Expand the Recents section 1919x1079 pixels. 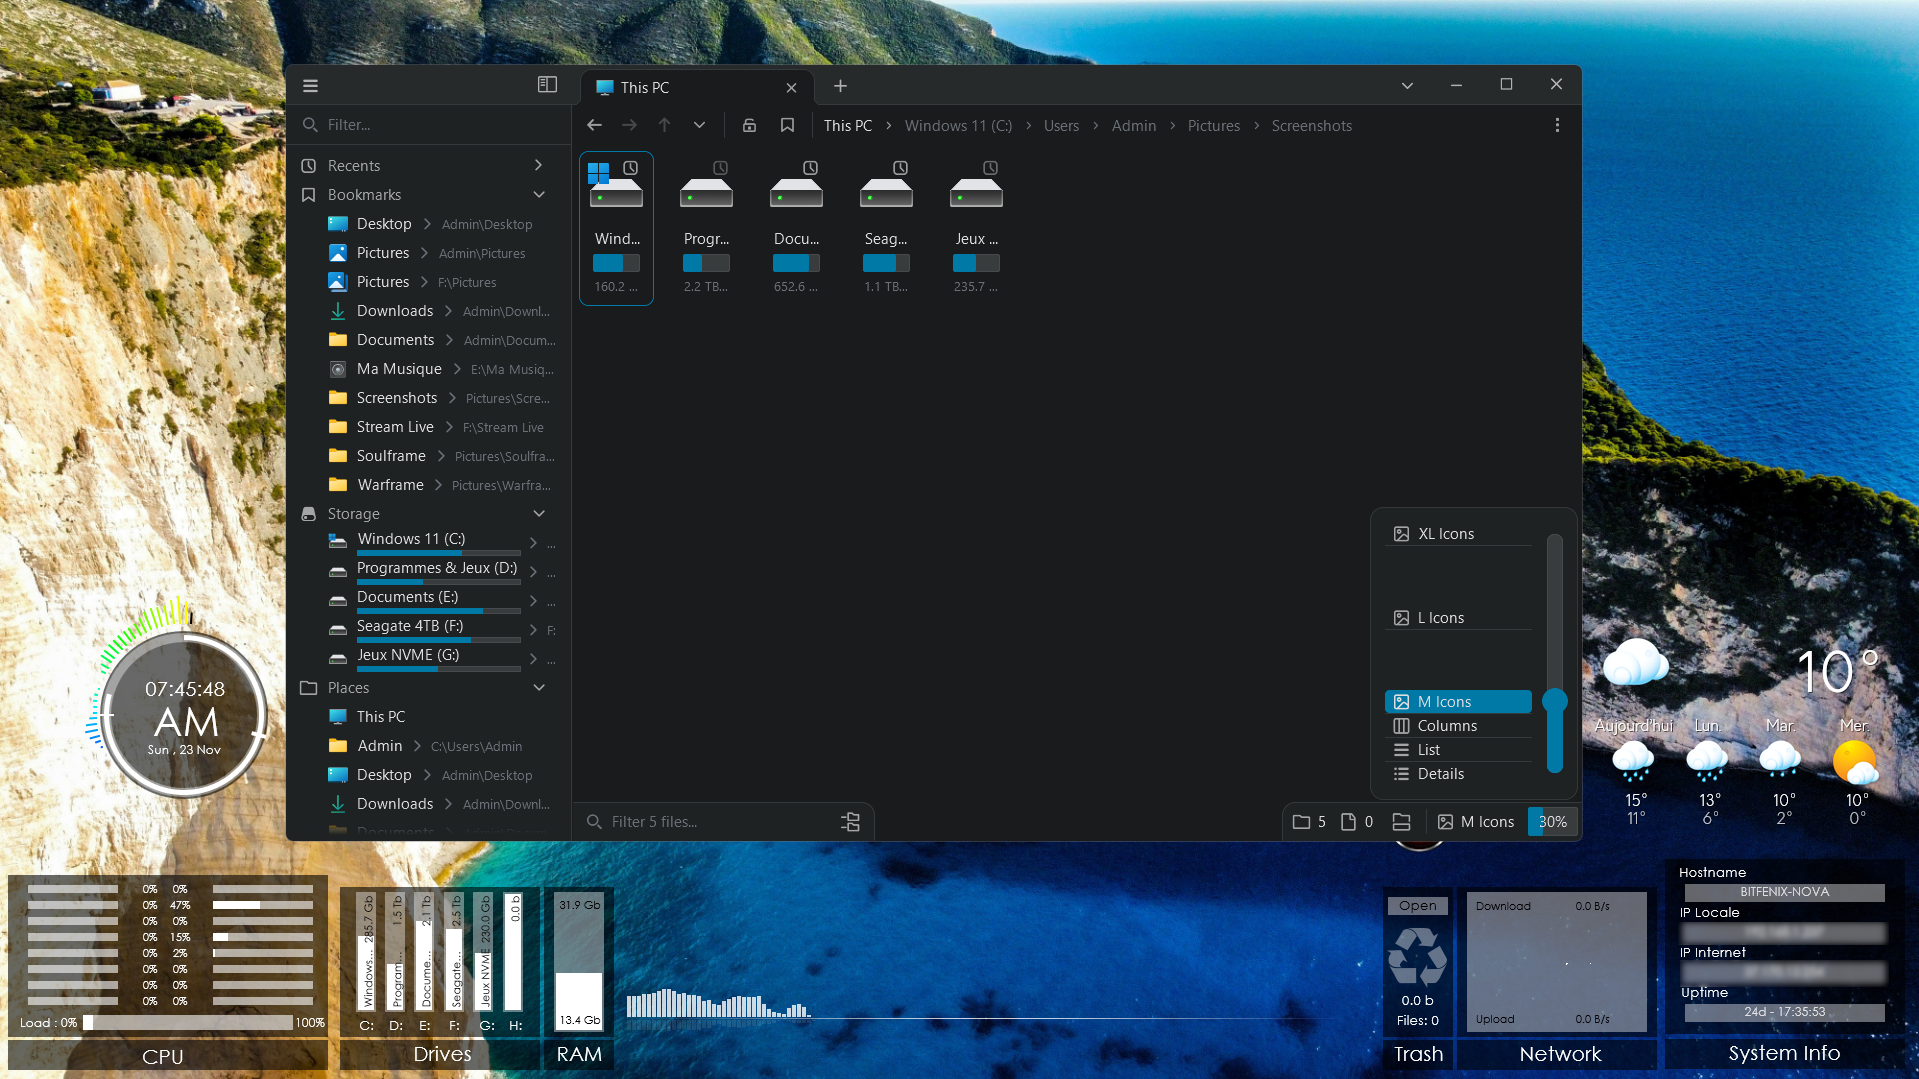538,165
